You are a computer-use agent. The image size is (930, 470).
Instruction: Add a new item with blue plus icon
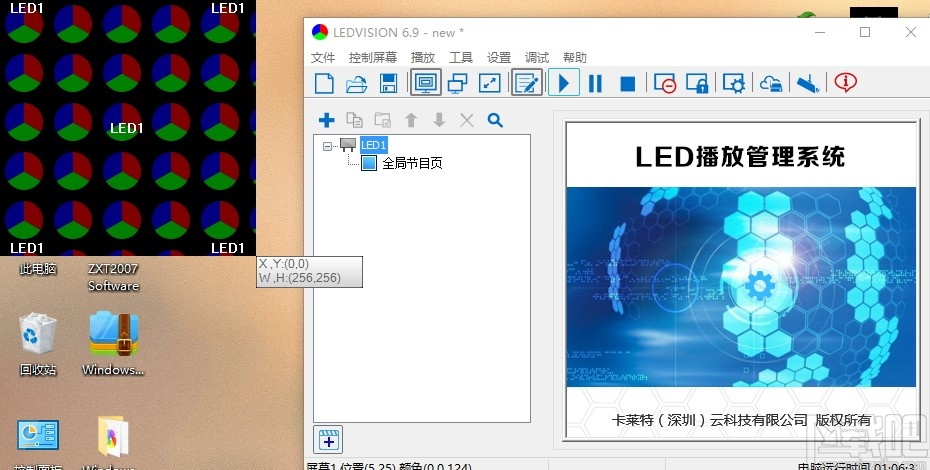[326, 120]
